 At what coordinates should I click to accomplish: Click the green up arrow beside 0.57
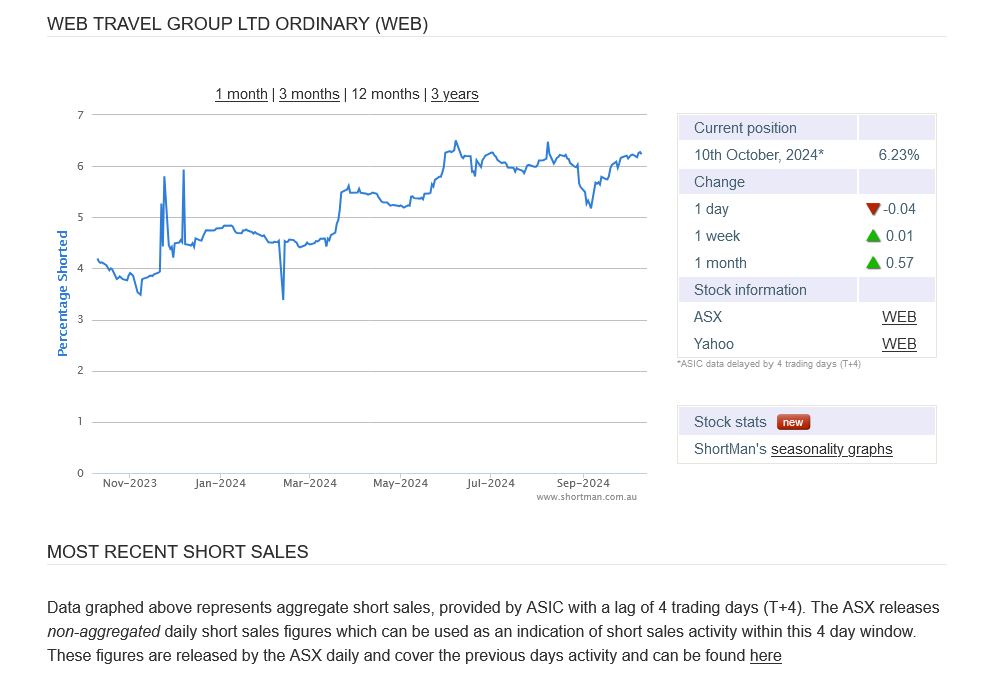tap(873, 263)
